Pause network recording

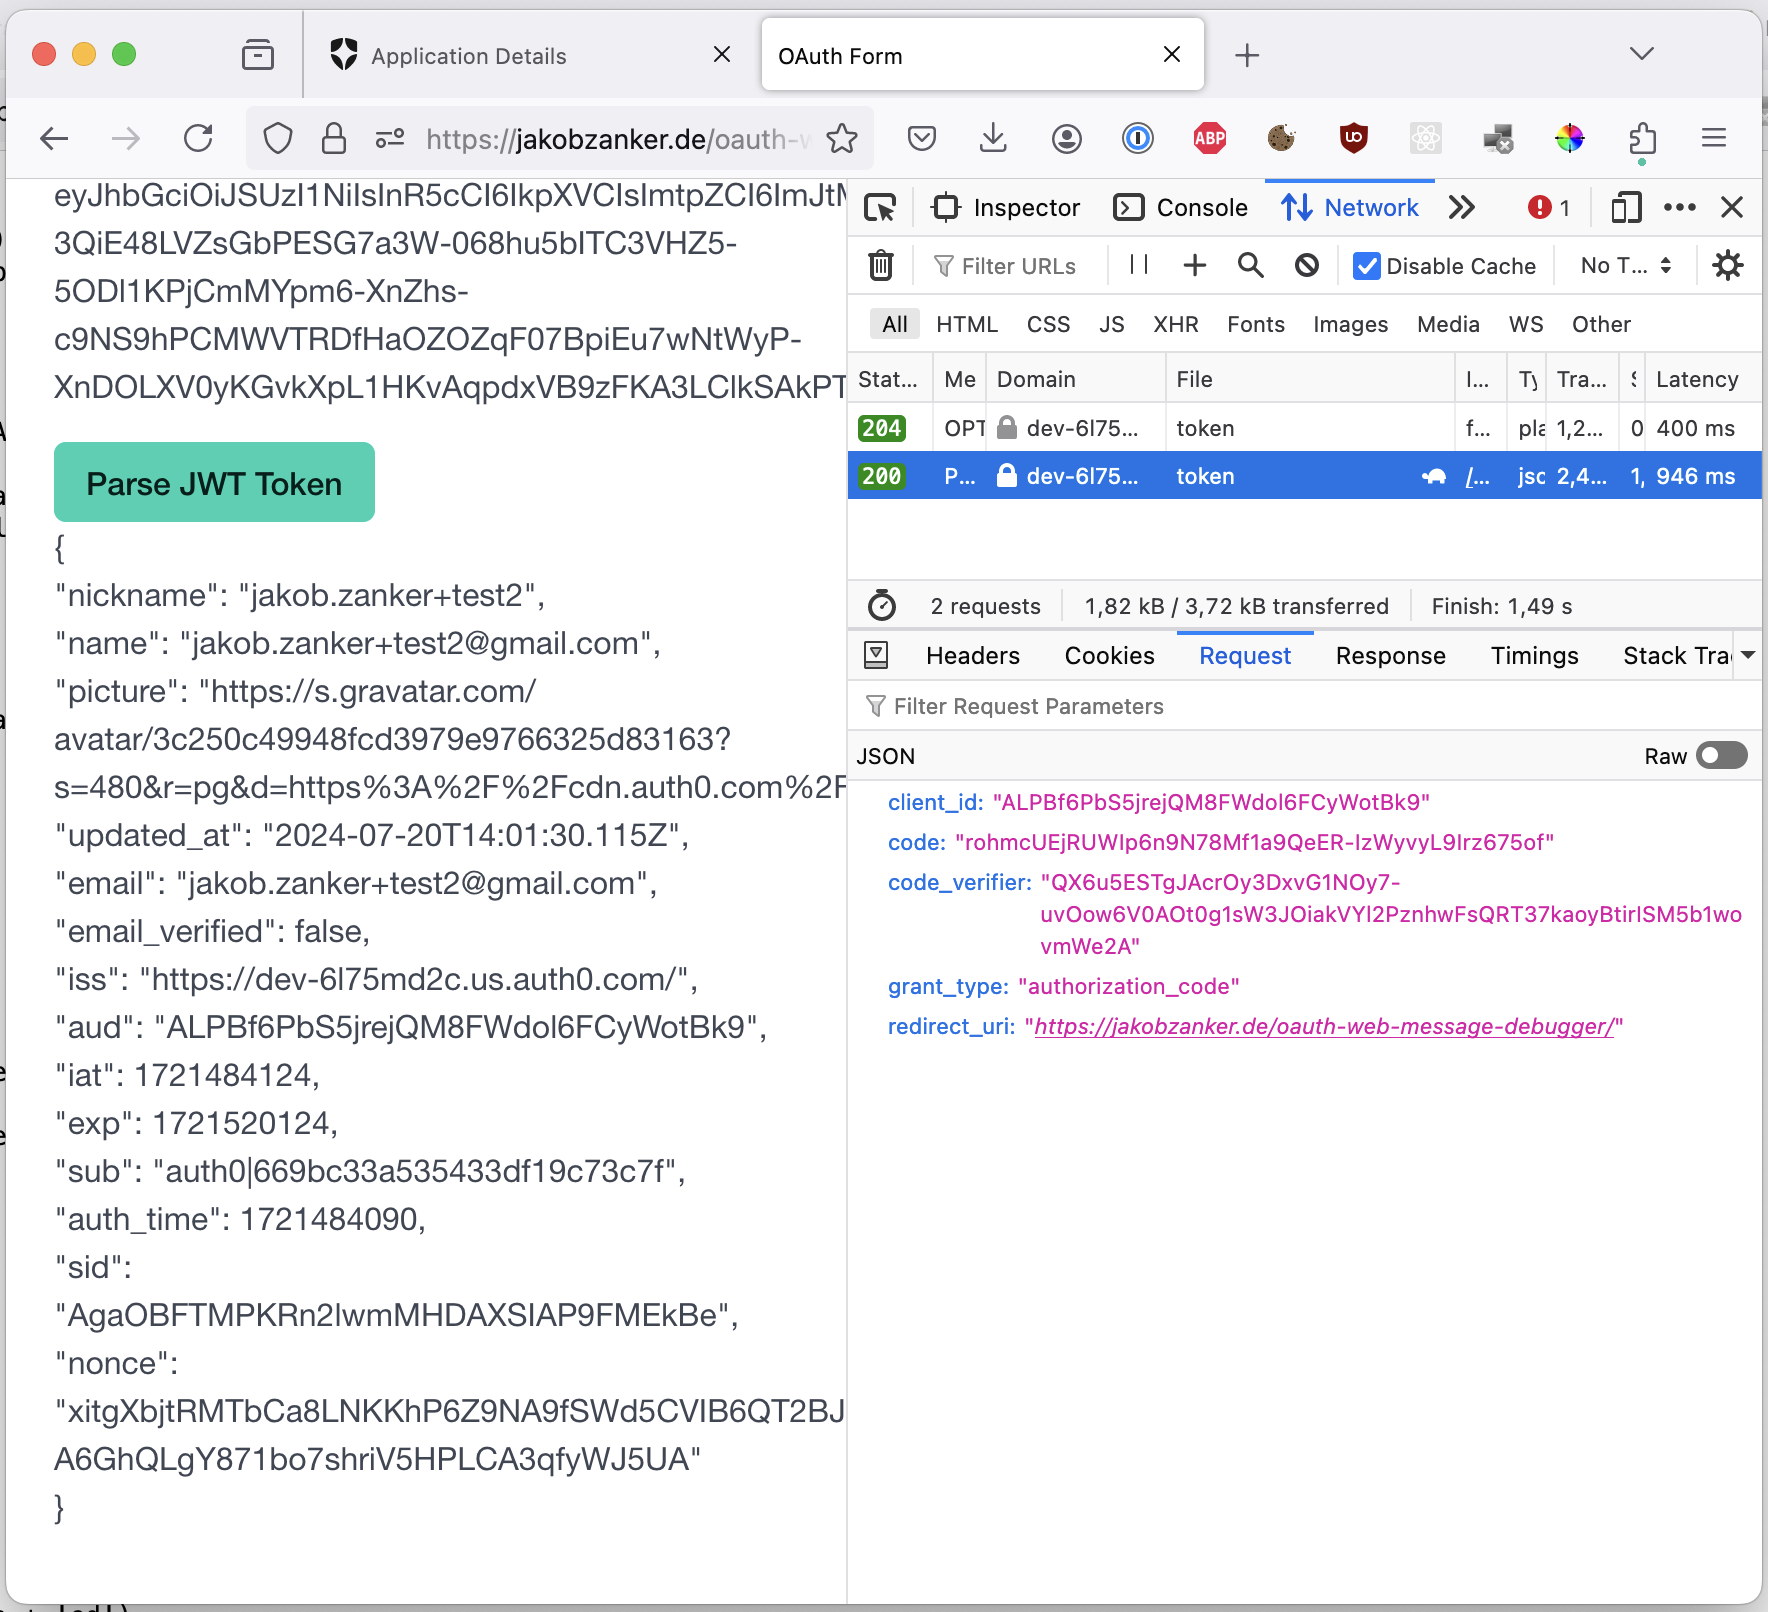tap(1138, 264)
